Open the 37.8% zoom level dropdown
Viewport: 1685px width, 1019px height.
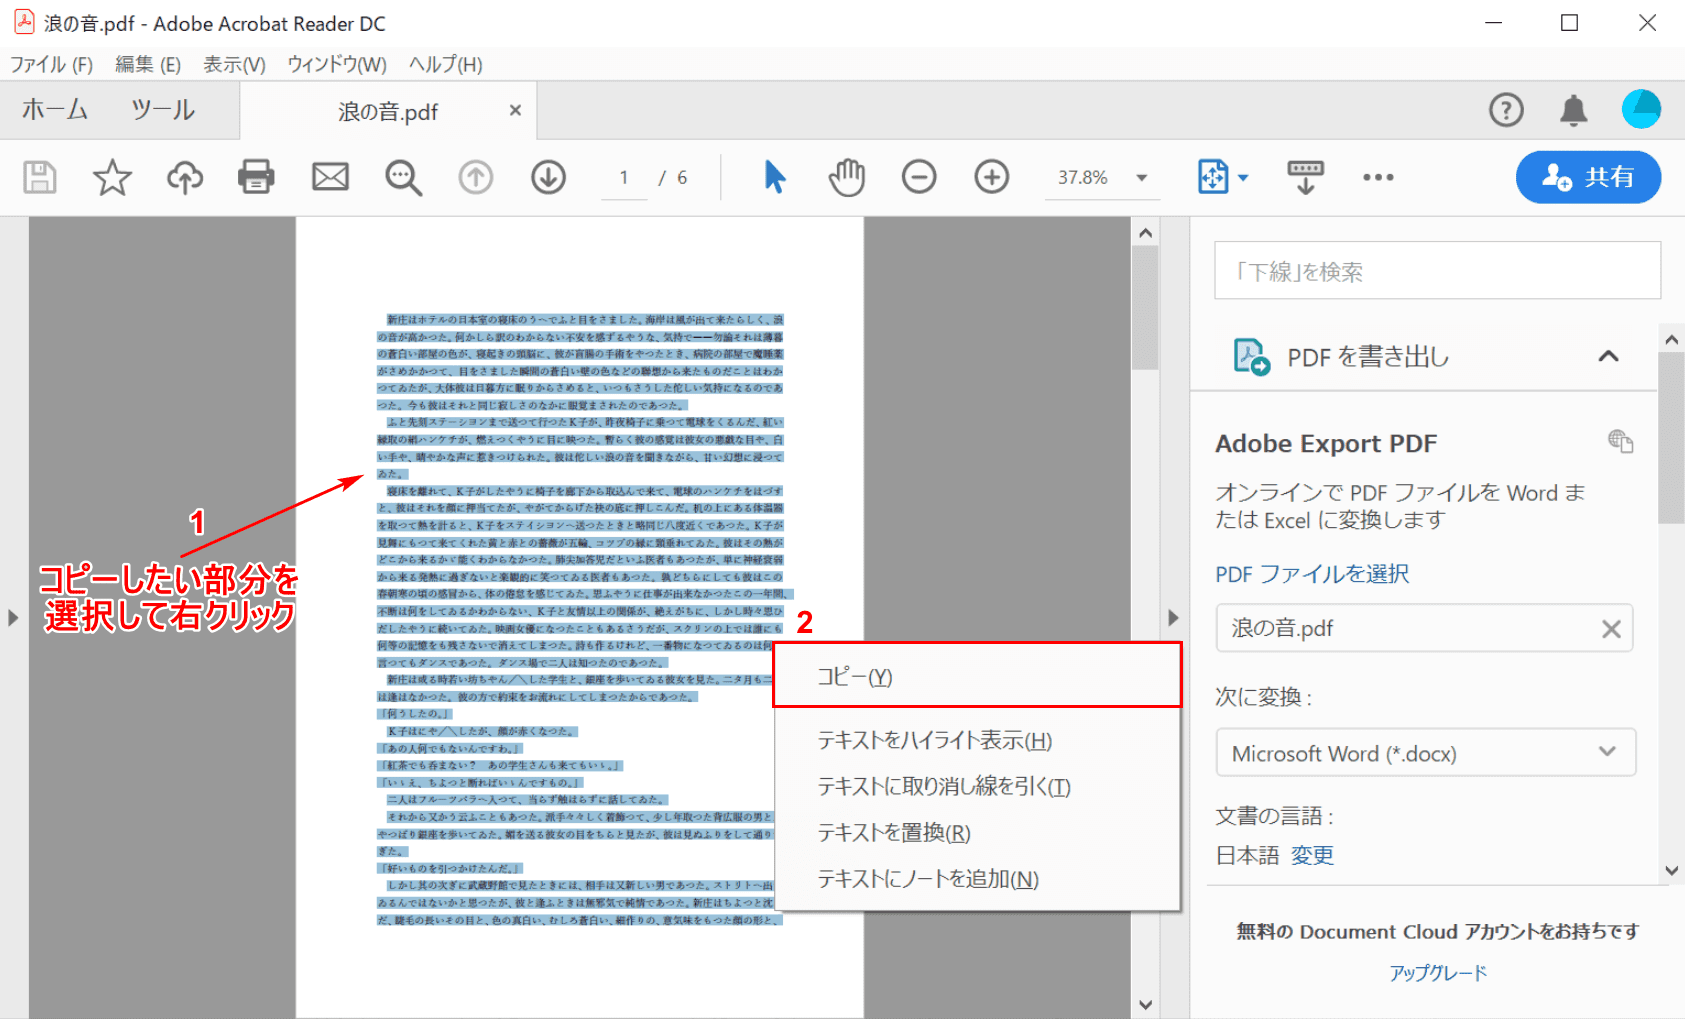click(x=1141, y=178)
